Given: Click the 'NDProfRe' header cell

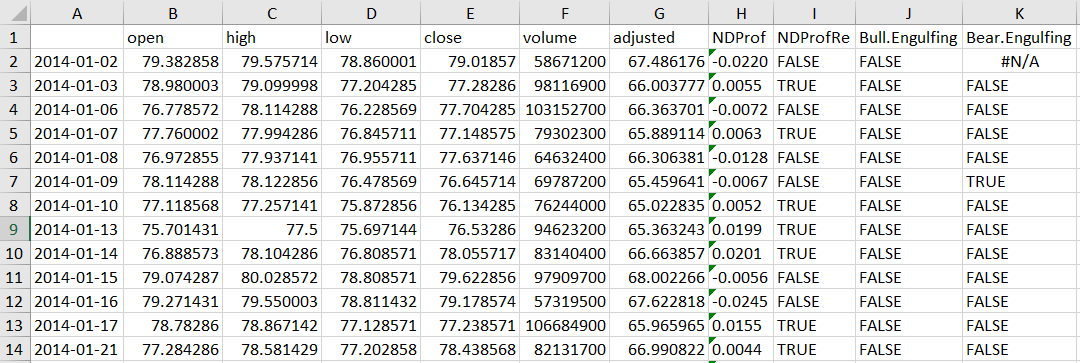Looking at the screenshot, I should click(x=813, y=37).
